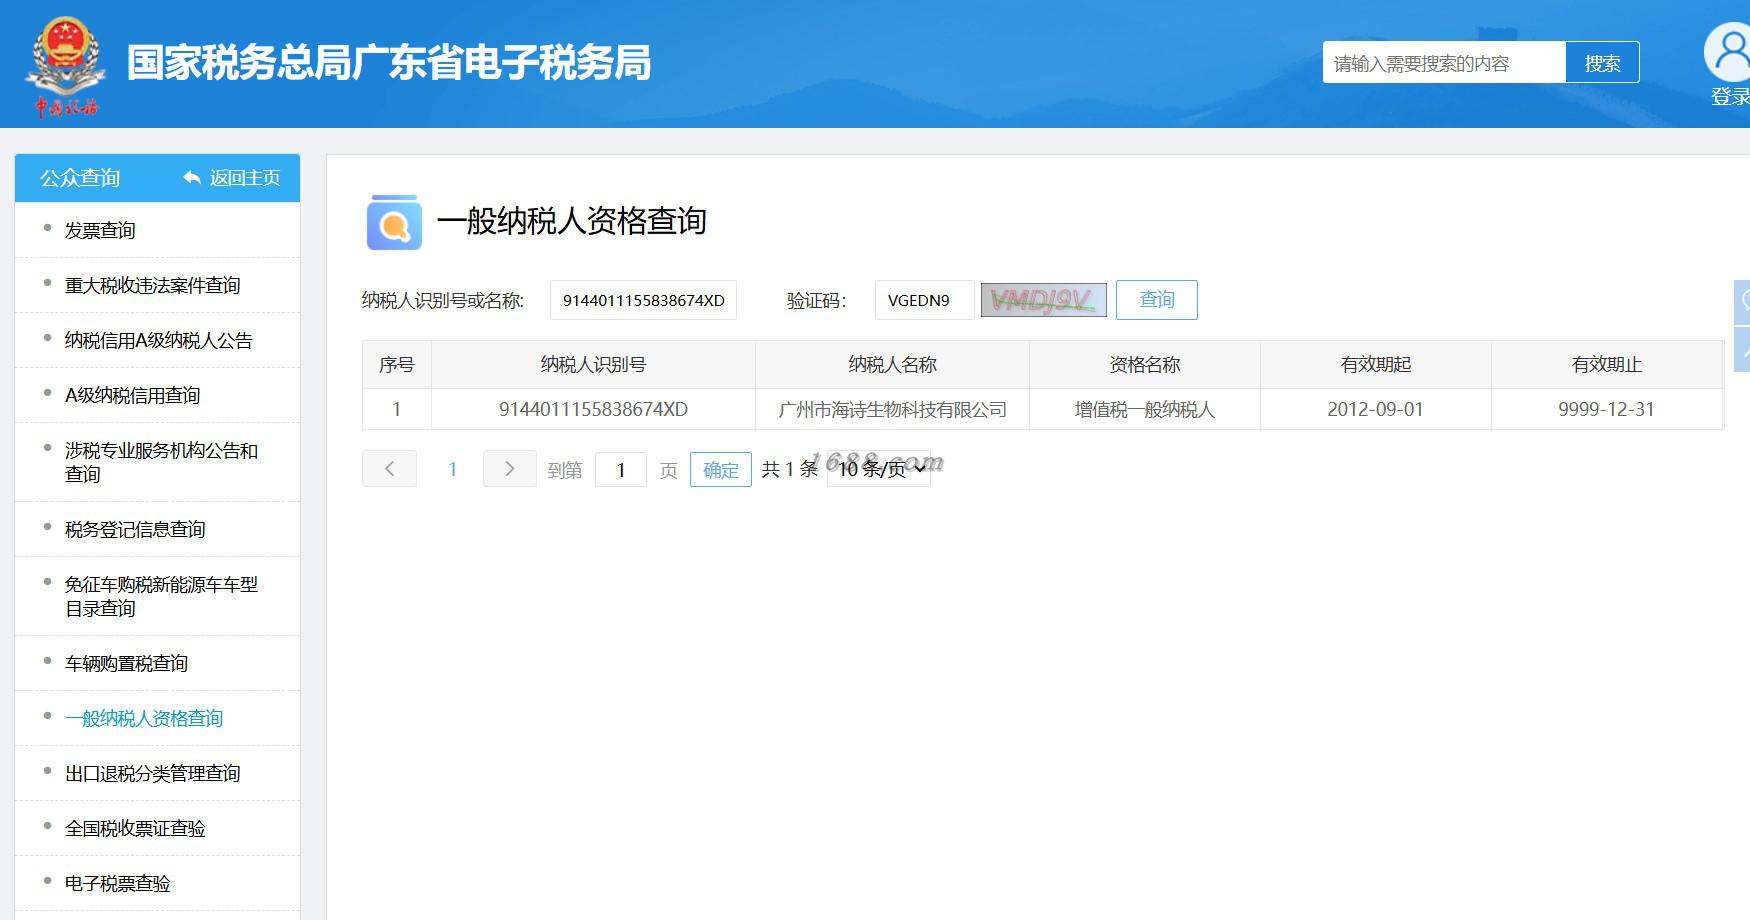Image resolution: width=1750 pixels, height=920 pixels.
Task: Open 电子税票查验 menu item
Action: [117, 883]
